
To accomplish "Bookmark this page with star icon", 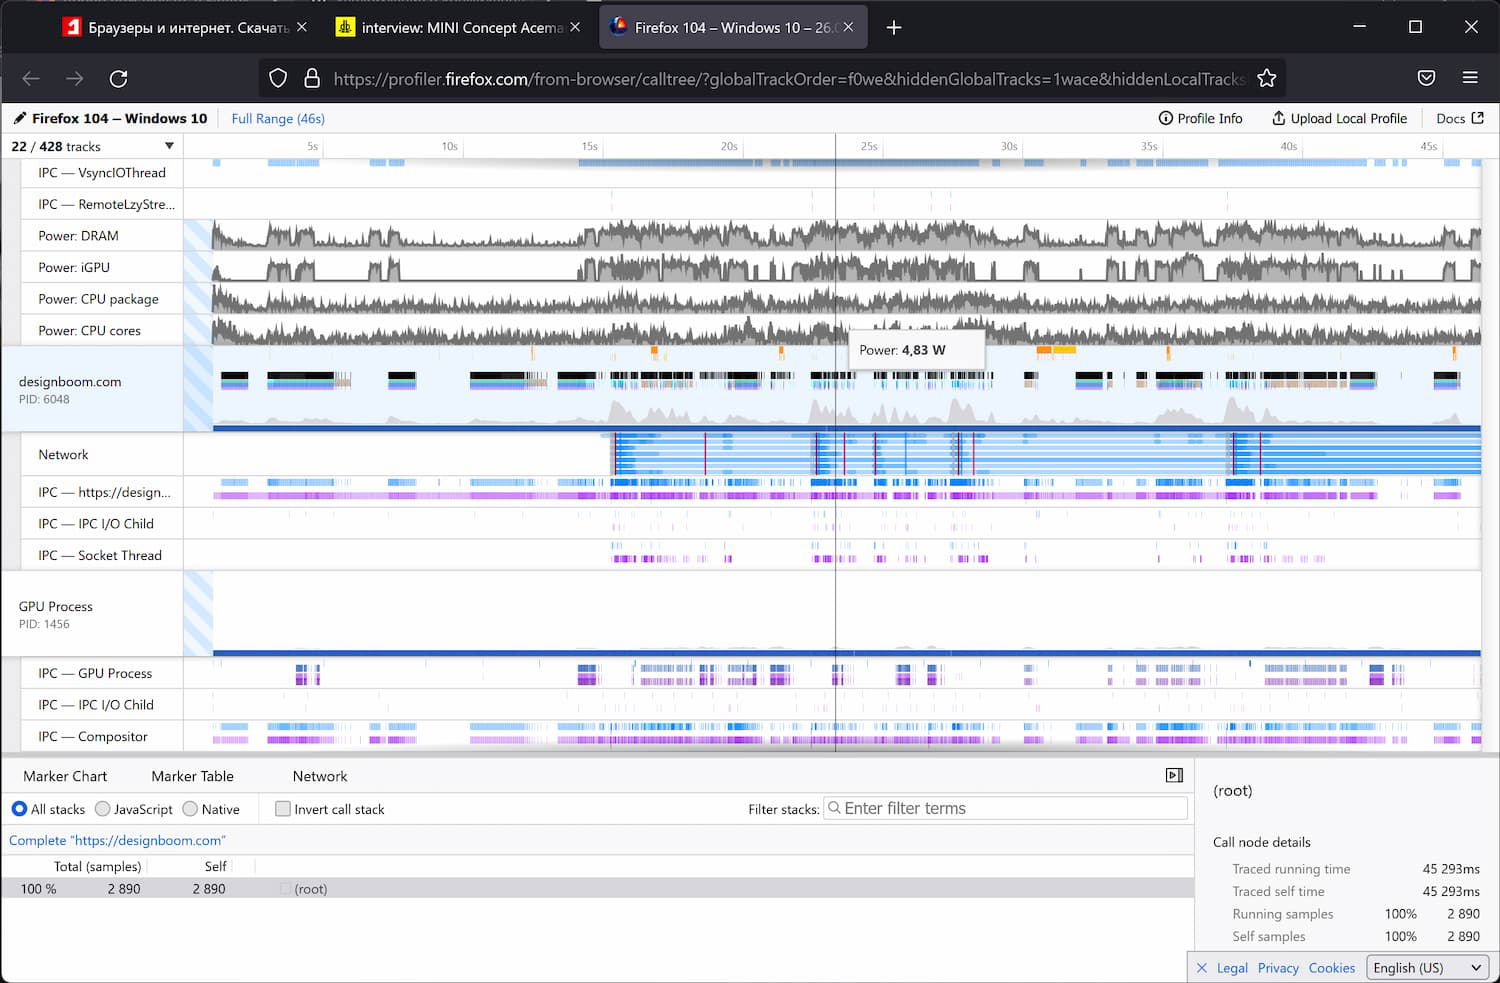I will tap(1266, 78).
